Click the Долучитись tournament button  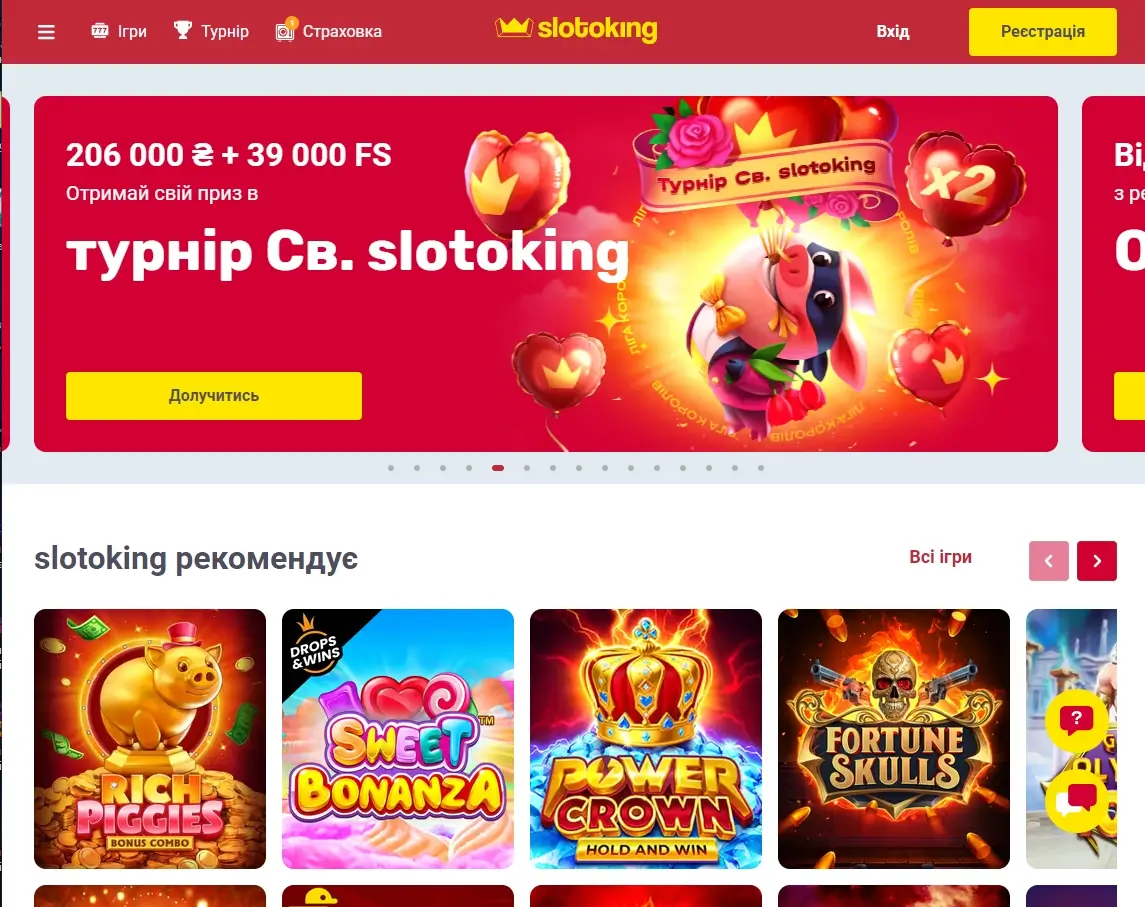(214, 396)
